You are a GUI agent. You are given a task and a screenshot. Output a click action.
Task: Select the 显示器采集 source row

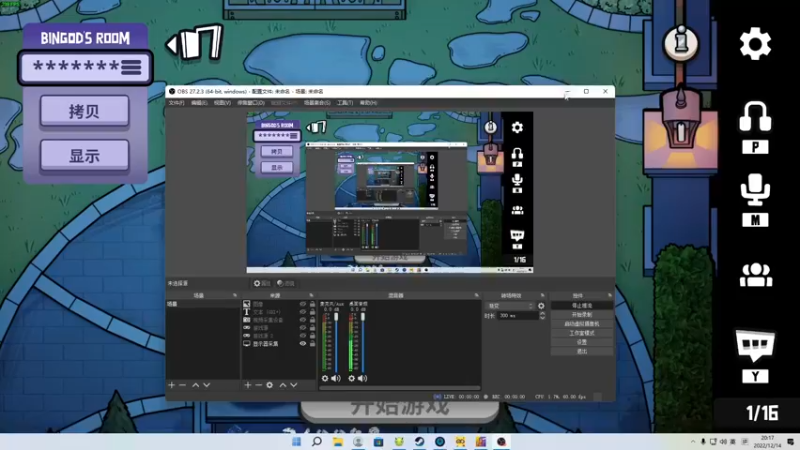(279, 344)
